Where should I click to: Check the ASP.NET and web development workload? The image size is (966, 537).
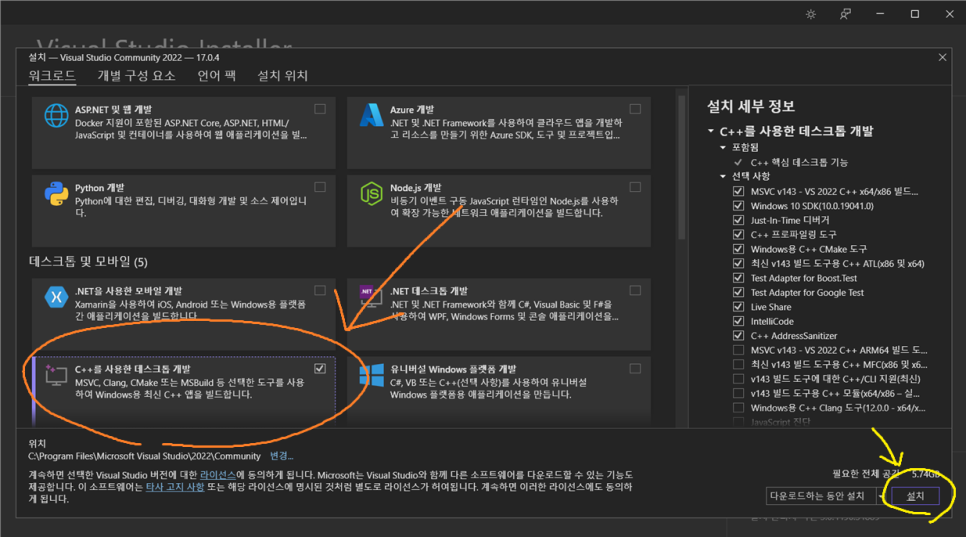[320, 109]
